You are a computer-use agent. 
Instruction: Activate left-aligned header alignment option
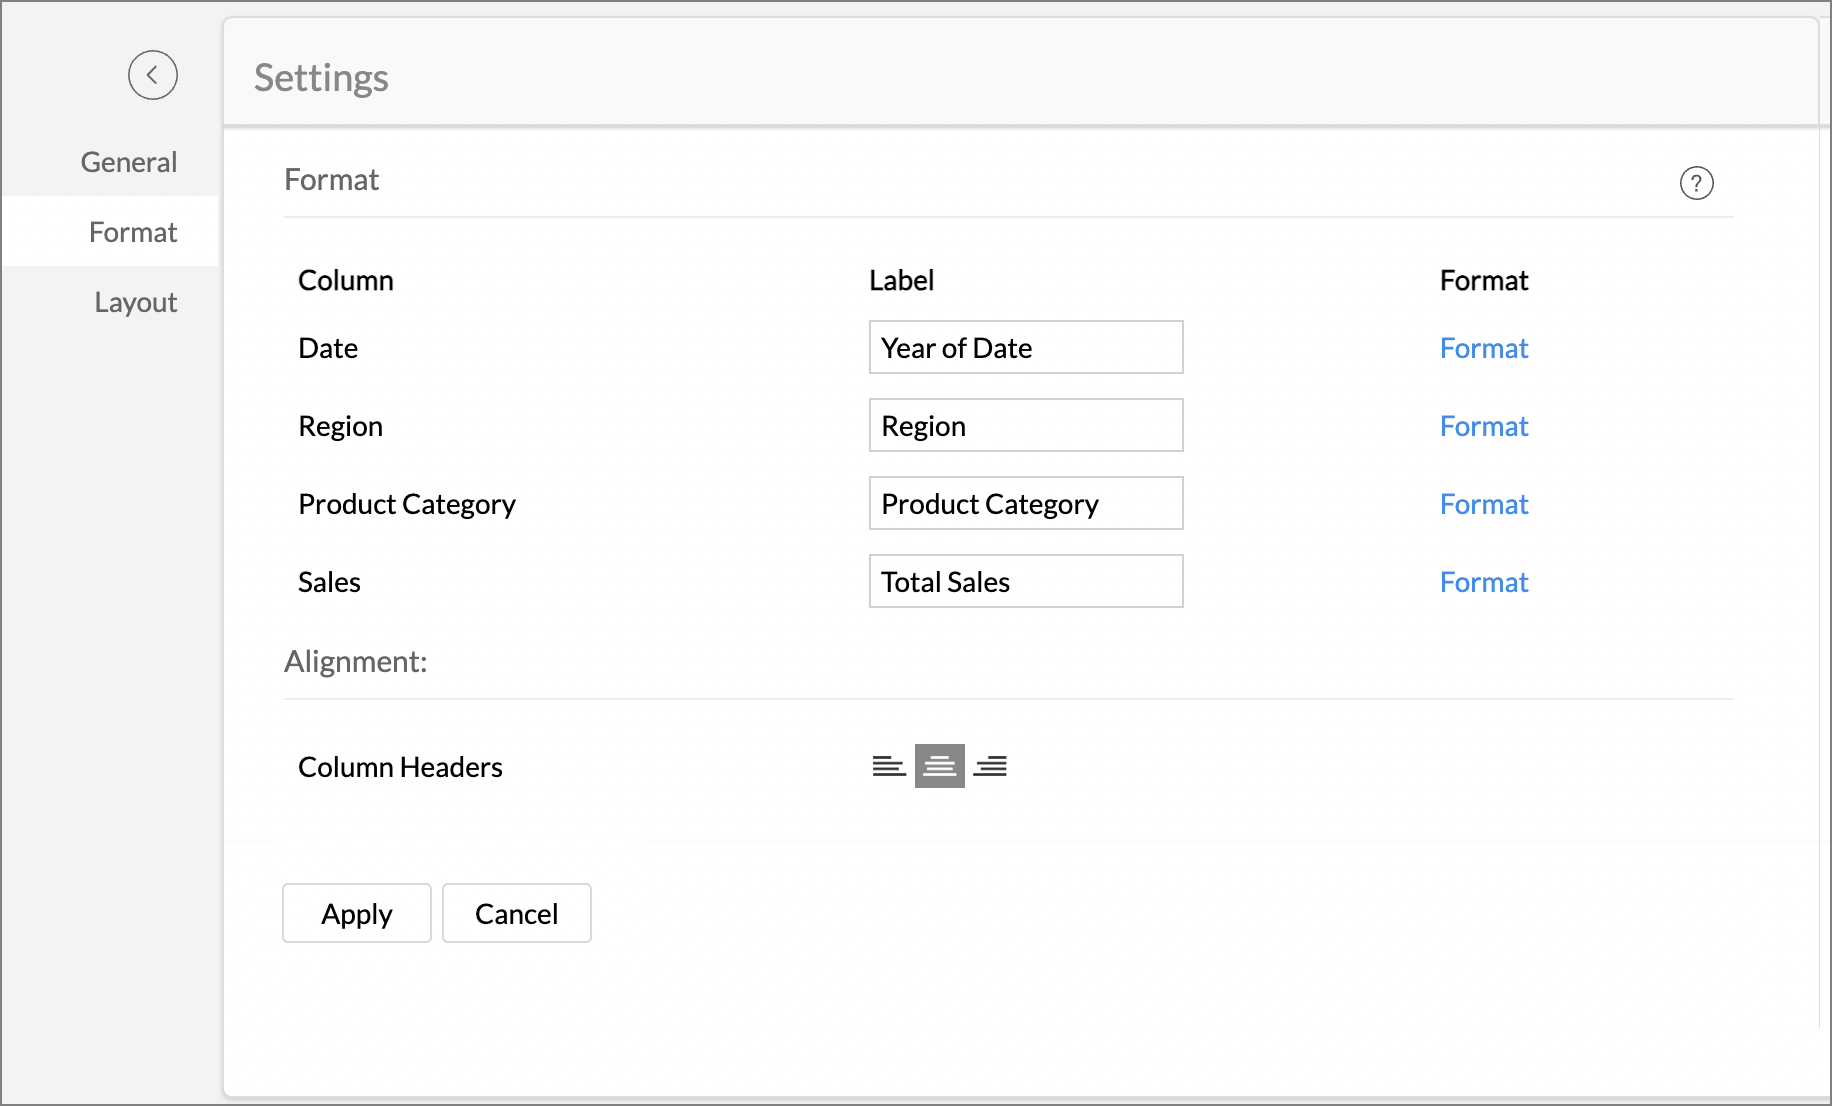888,766
